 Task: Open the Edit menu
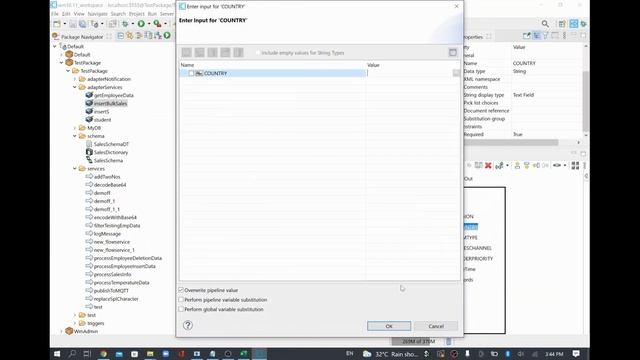point(66,14)
